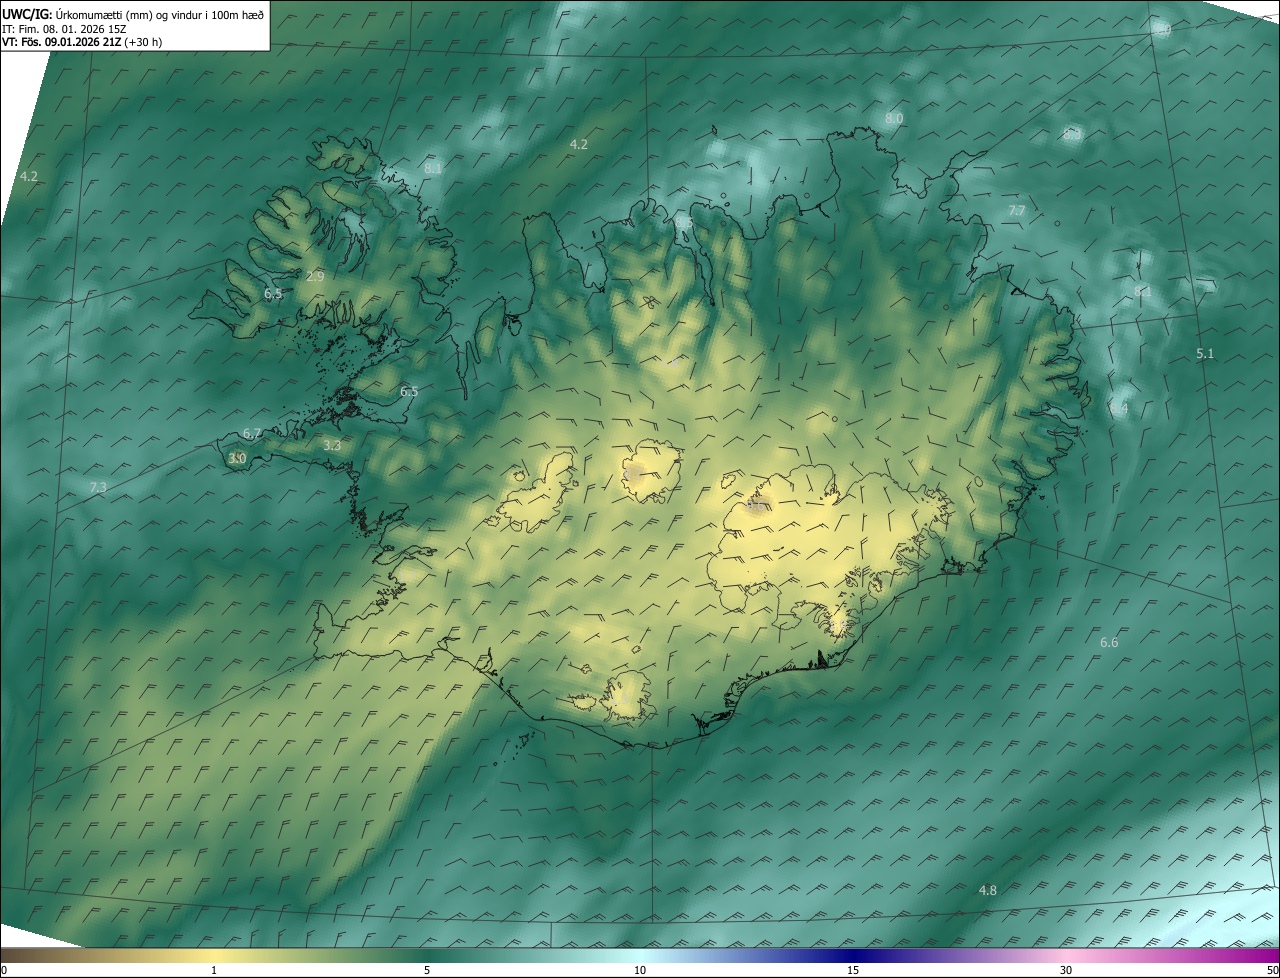Viewport: 1280px width, 978px height.
Task: Click the 6.7 value label near Snæfellsnes
Action: [x=252, y=433]
